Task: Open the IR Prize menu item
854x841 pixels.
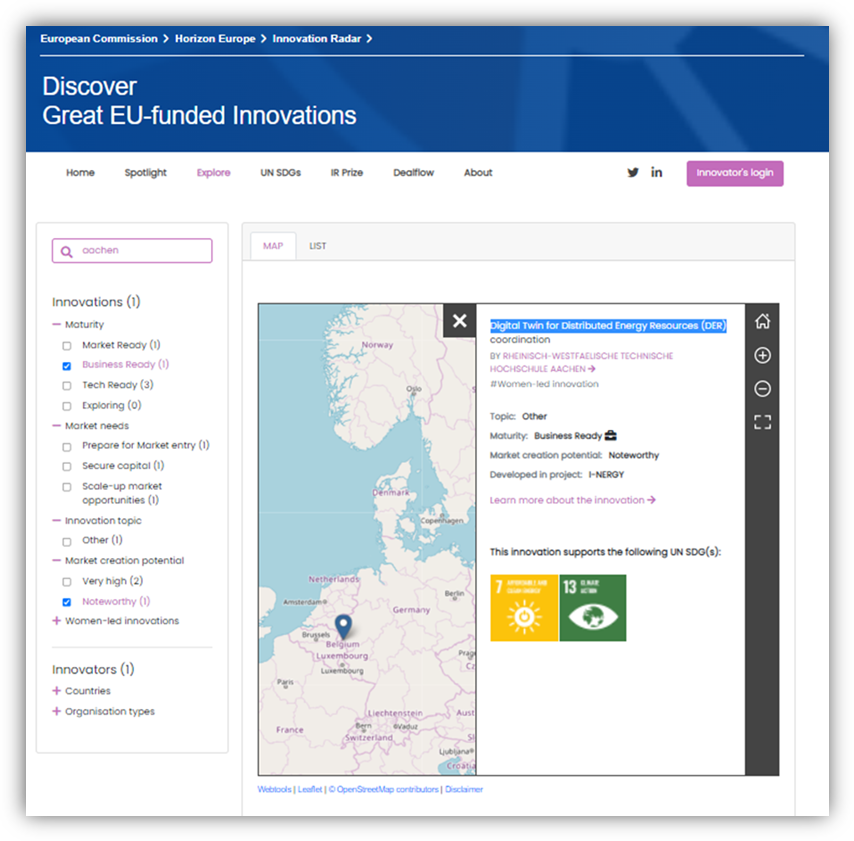Action: pos(346,173)
